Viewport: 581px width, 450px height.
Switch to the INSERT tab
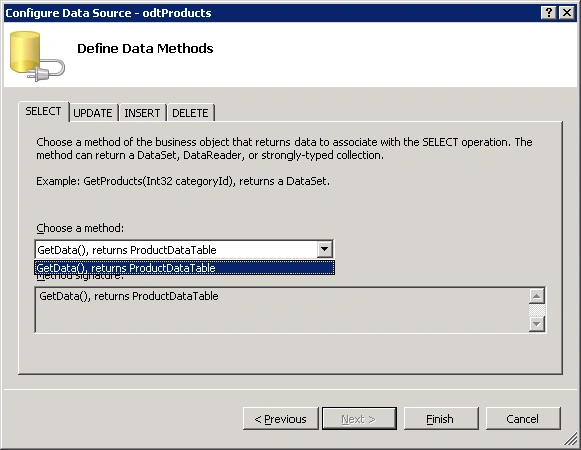[142, 113]
